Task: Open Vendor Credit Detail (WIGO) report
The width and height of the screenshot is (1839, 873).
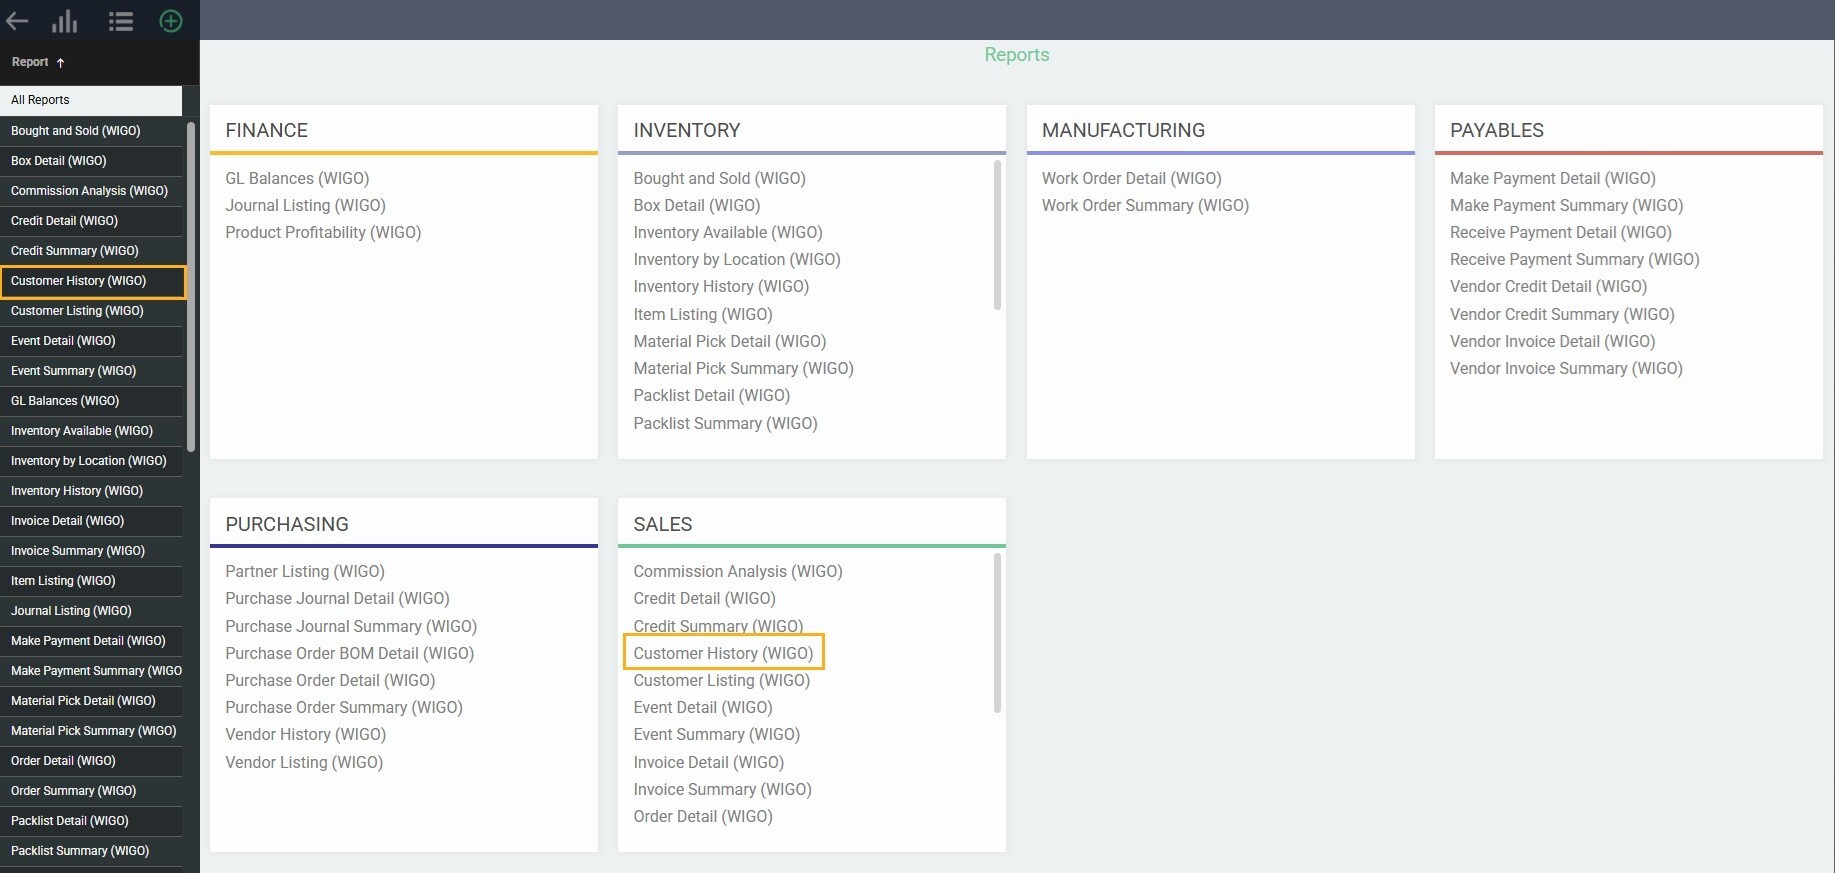Action: pos(1548,286)
